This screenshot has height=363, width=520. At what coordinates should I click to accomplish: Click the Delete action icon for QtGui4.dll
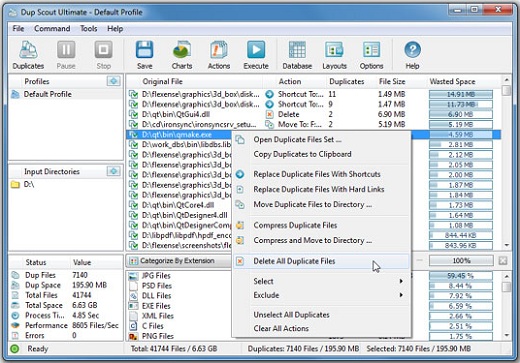click(269, 114)
